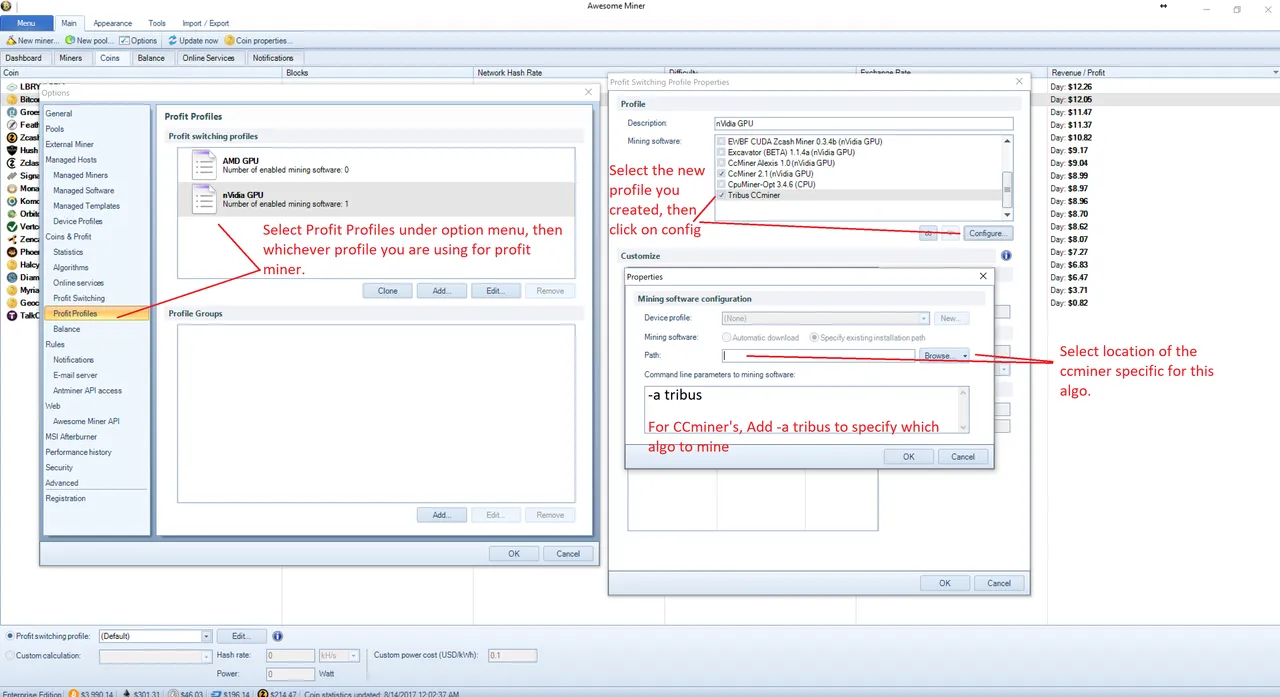Image resolution: width=1280 pixels, height=697 pixels.
Task: Select Specify existing installation path radio
Action: click(x=814, y=337)
